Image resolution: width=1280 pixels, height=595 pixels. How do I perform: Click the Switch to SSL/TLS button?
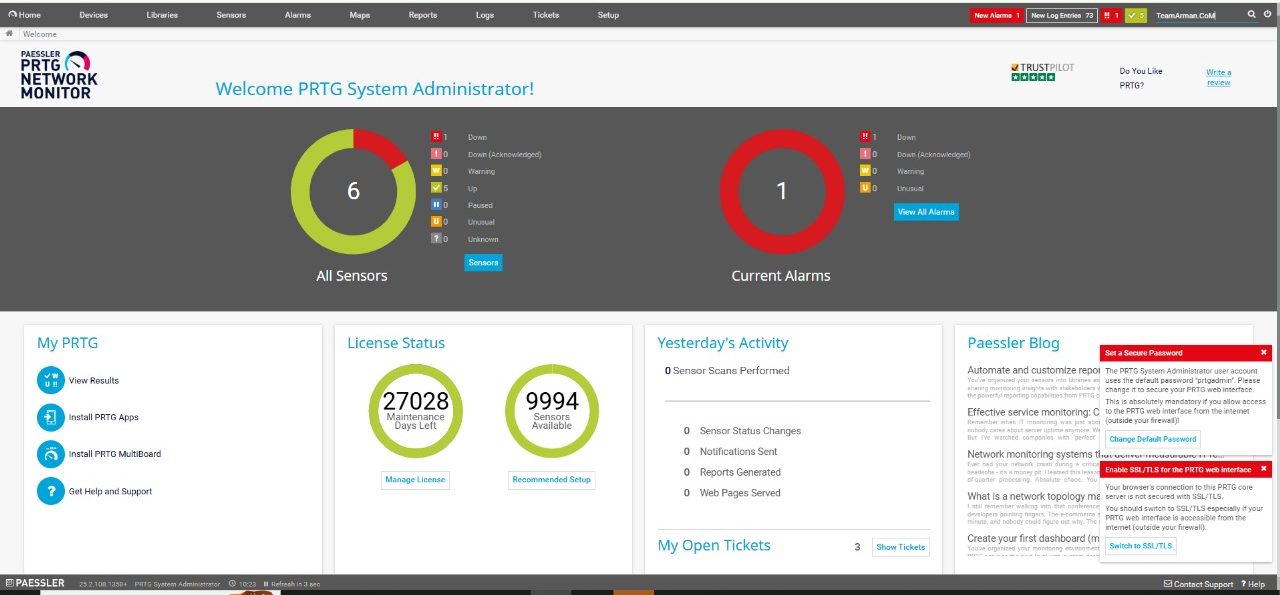click(x=1141, y=546)
